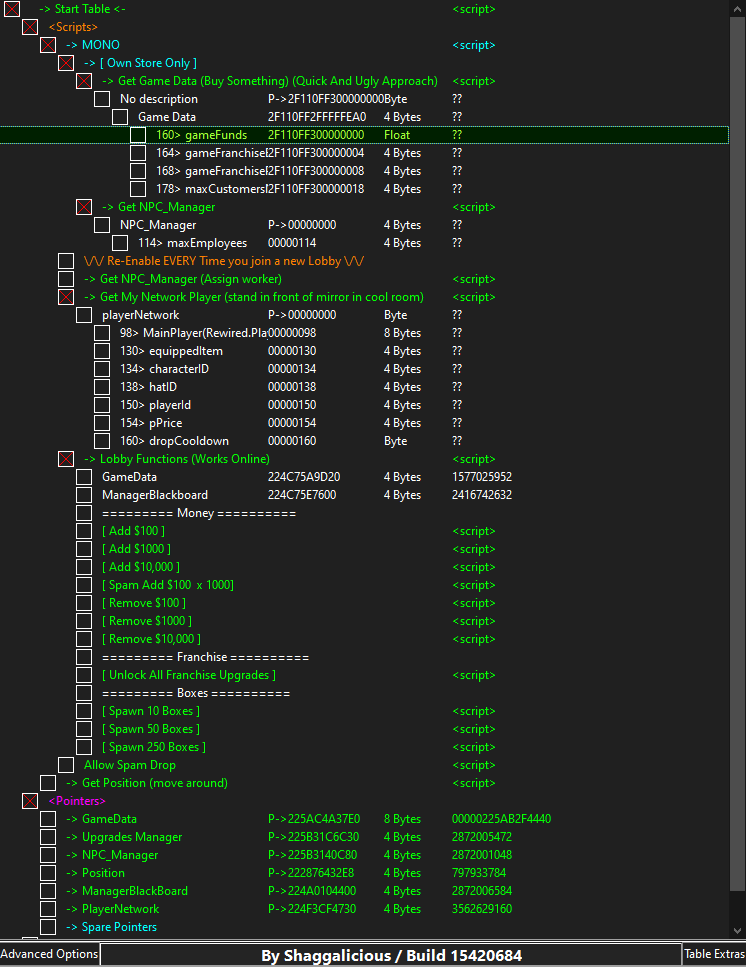Disable the MONO script group
The height and width of the screenshot is (967, 746).
click(48, 45)
